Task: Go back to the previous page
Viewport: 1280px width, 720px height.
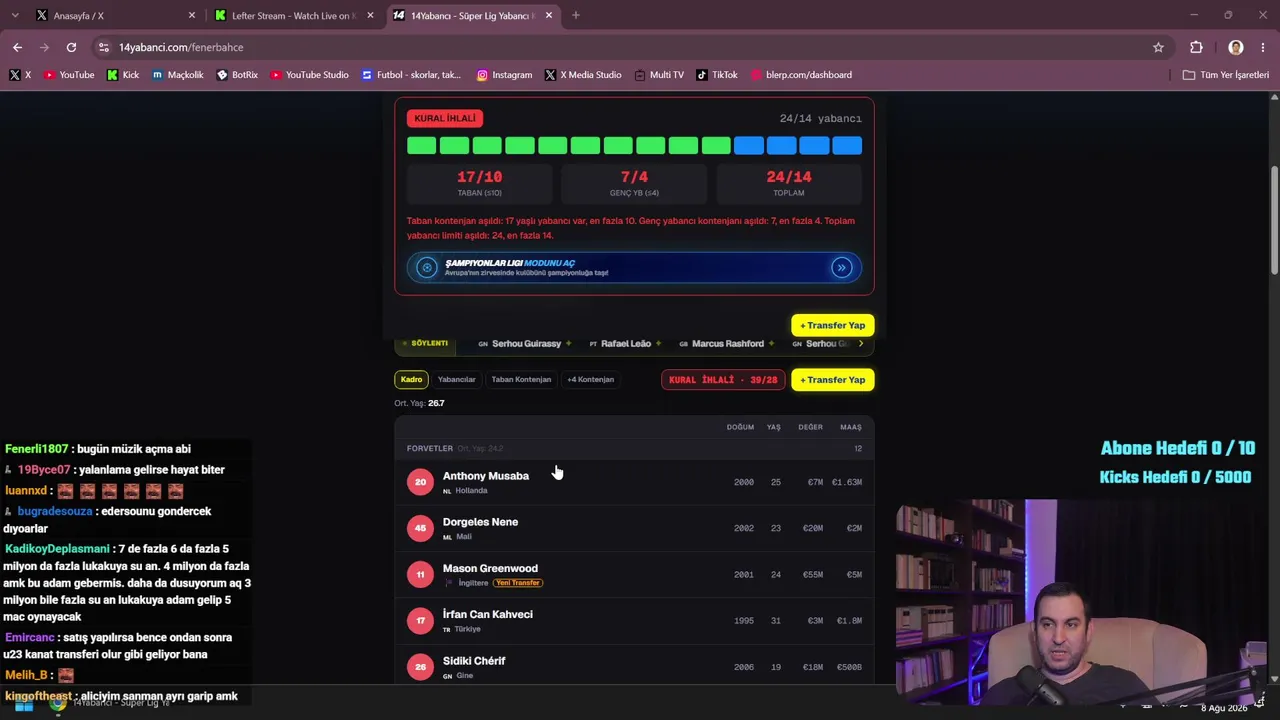Action: [x=17, y=47]
